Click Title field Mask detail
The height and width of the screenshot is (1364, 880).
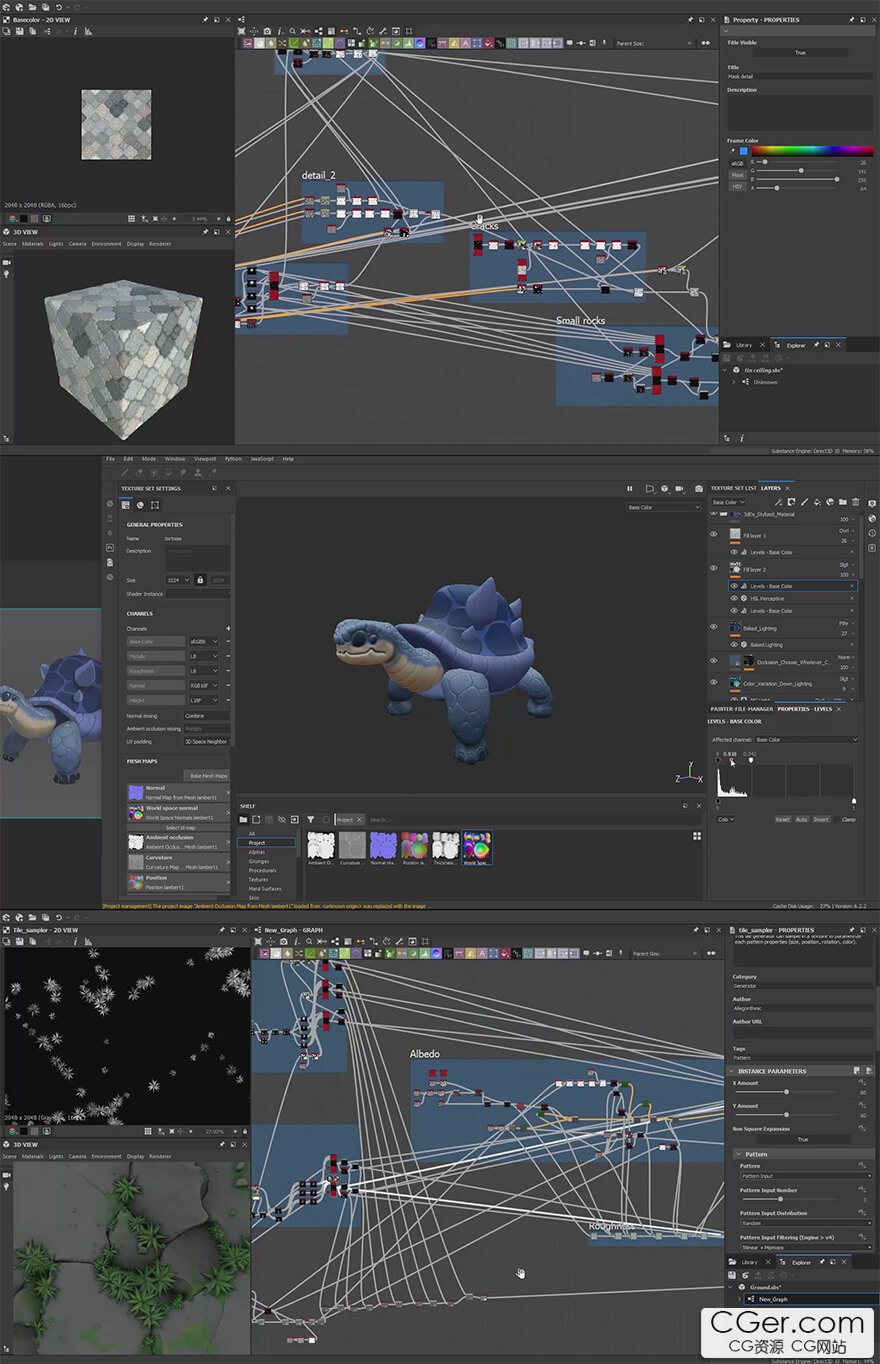[x=800, y=76]
